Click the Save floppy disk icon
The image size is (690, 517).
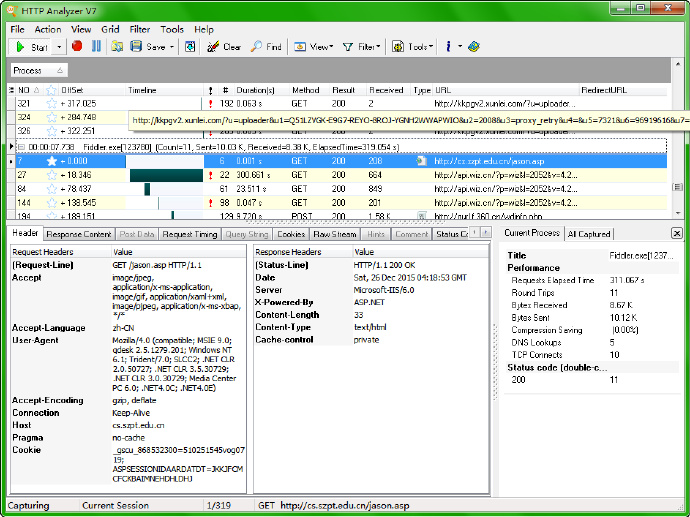pyautogui.click(x=136, y=46)
